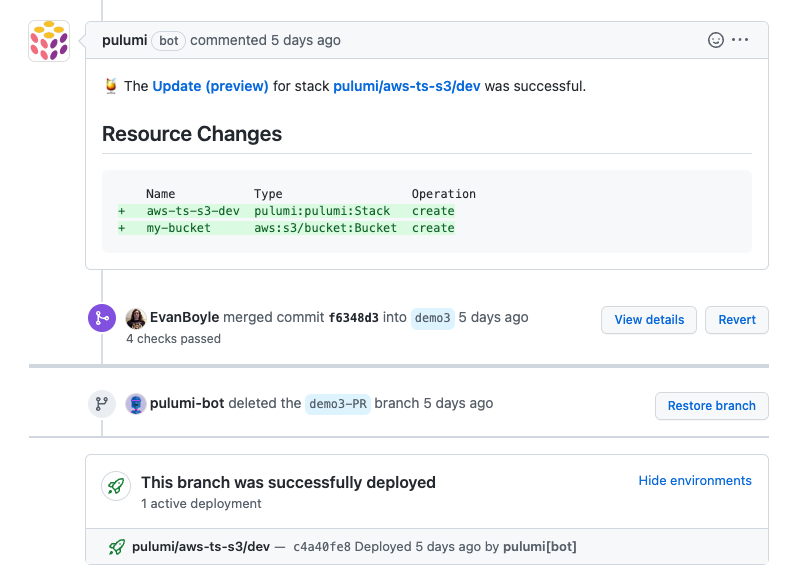The image size is (800, 576).
Task: Click the EvanBoyle username link
Action: click(184, 317)
